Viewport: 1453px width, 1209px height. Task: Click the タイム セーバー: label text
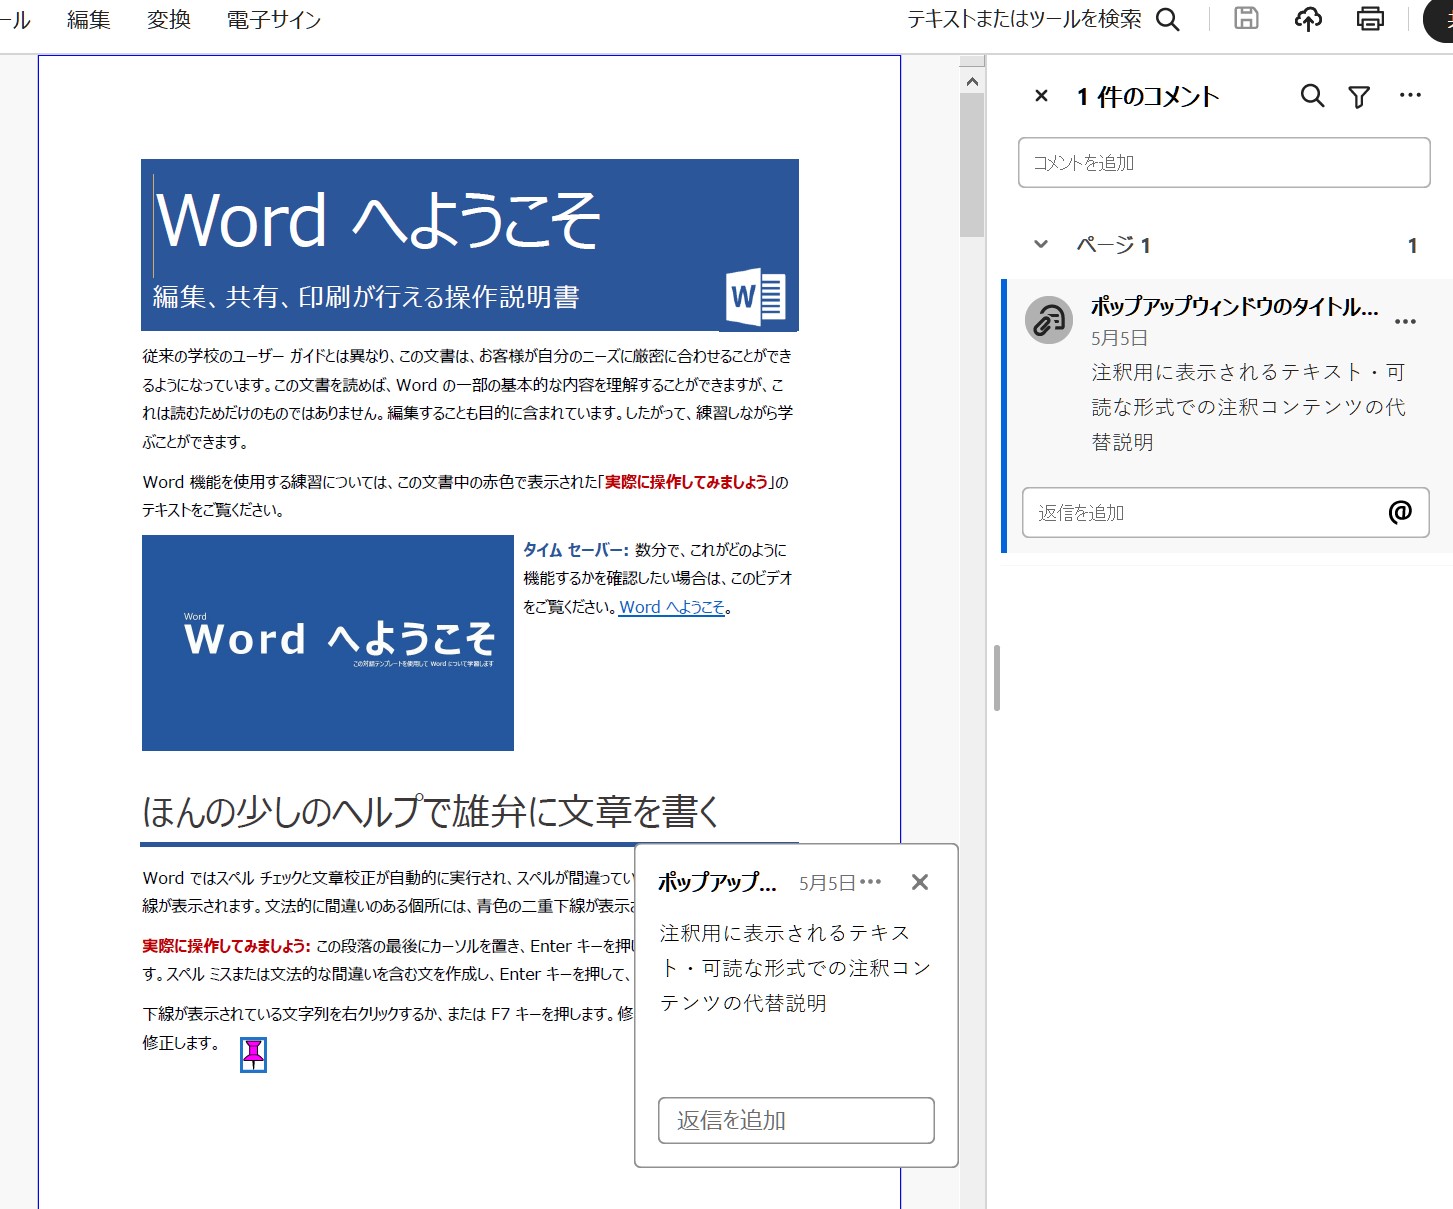point(577,550)
